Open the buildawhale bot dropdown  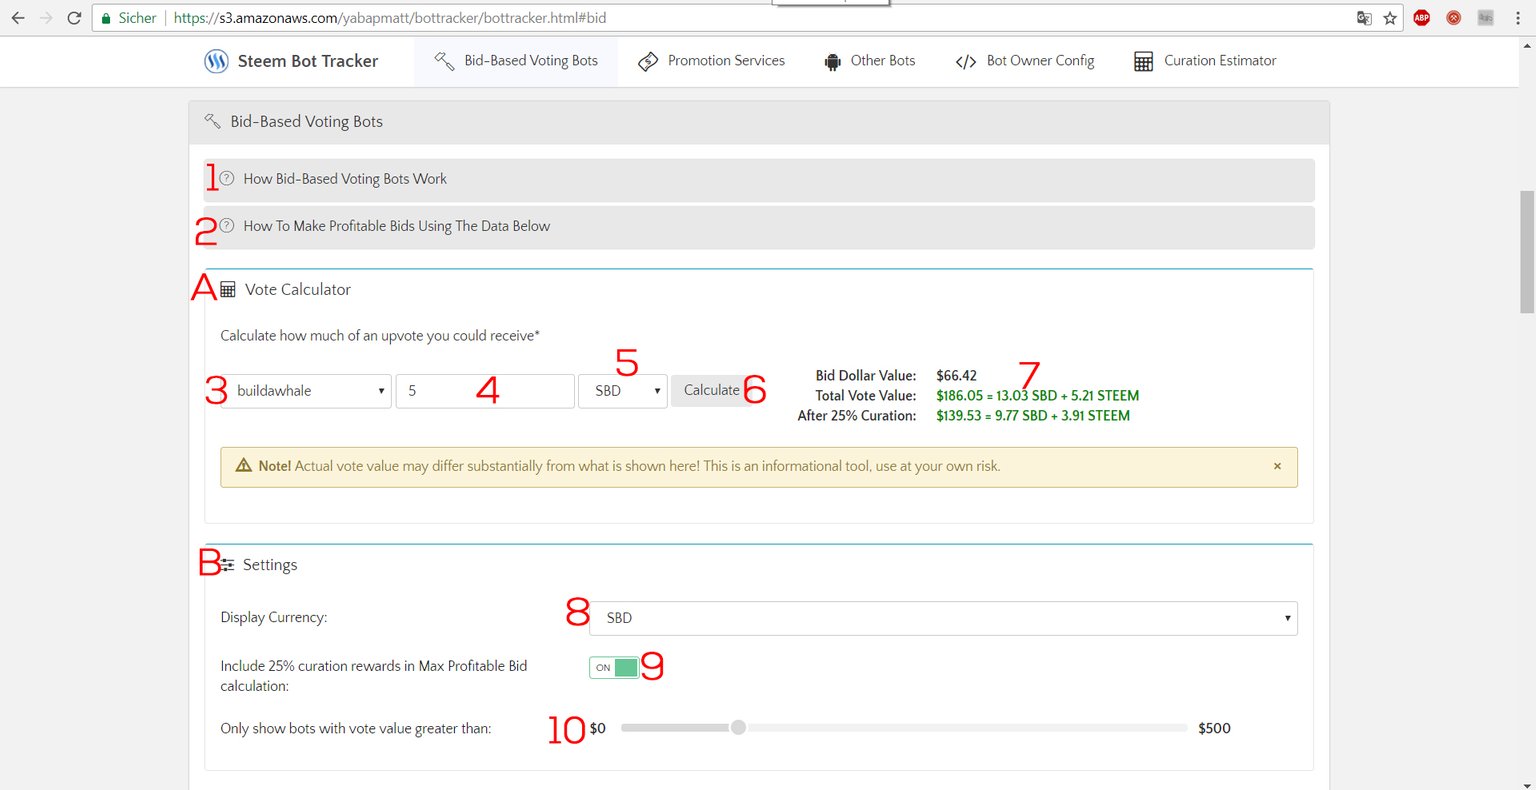point(306,391)
